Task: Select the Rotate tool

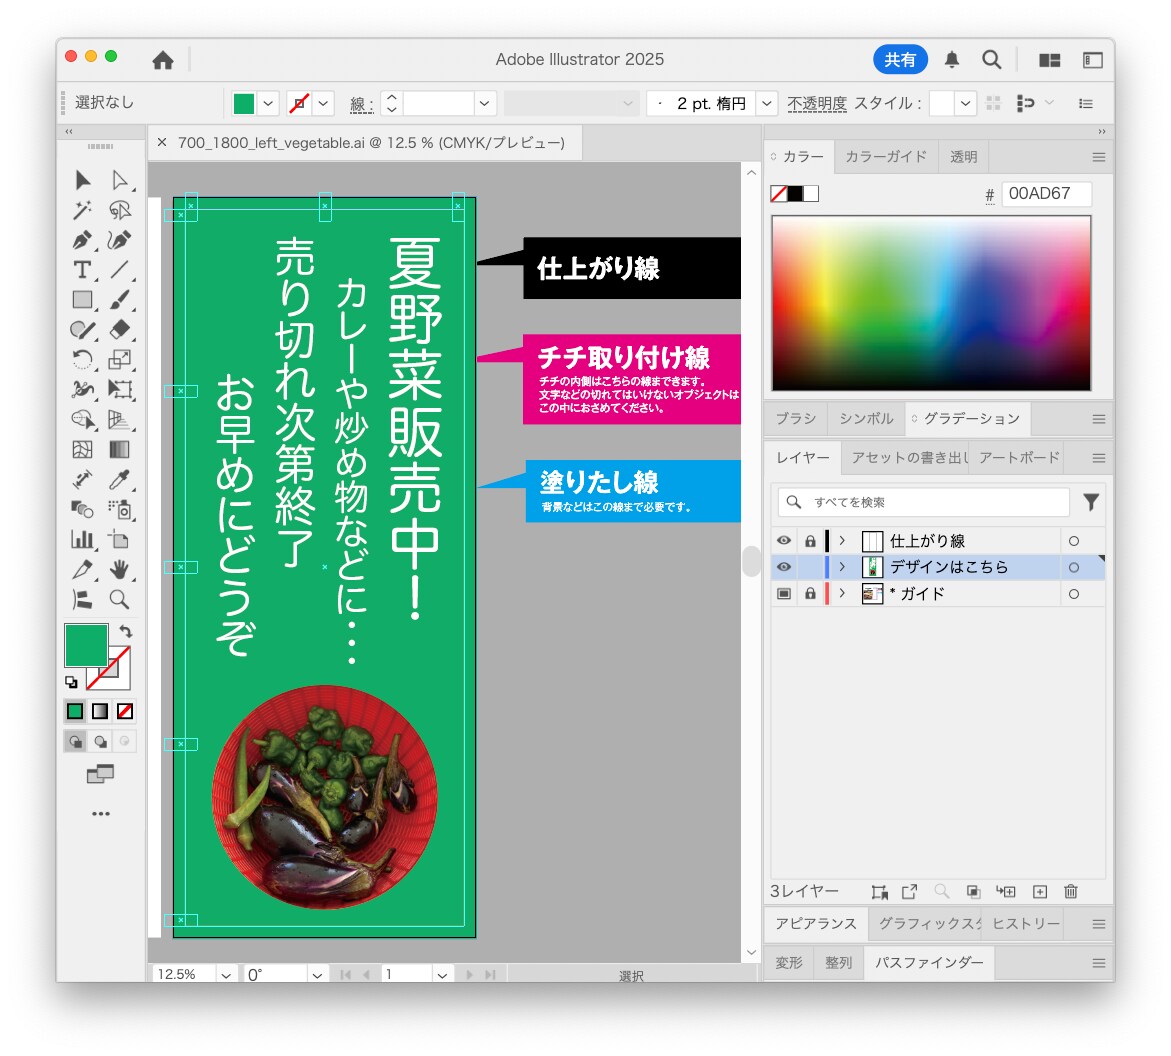Action: pyautogui.click(x=83, y=359)
